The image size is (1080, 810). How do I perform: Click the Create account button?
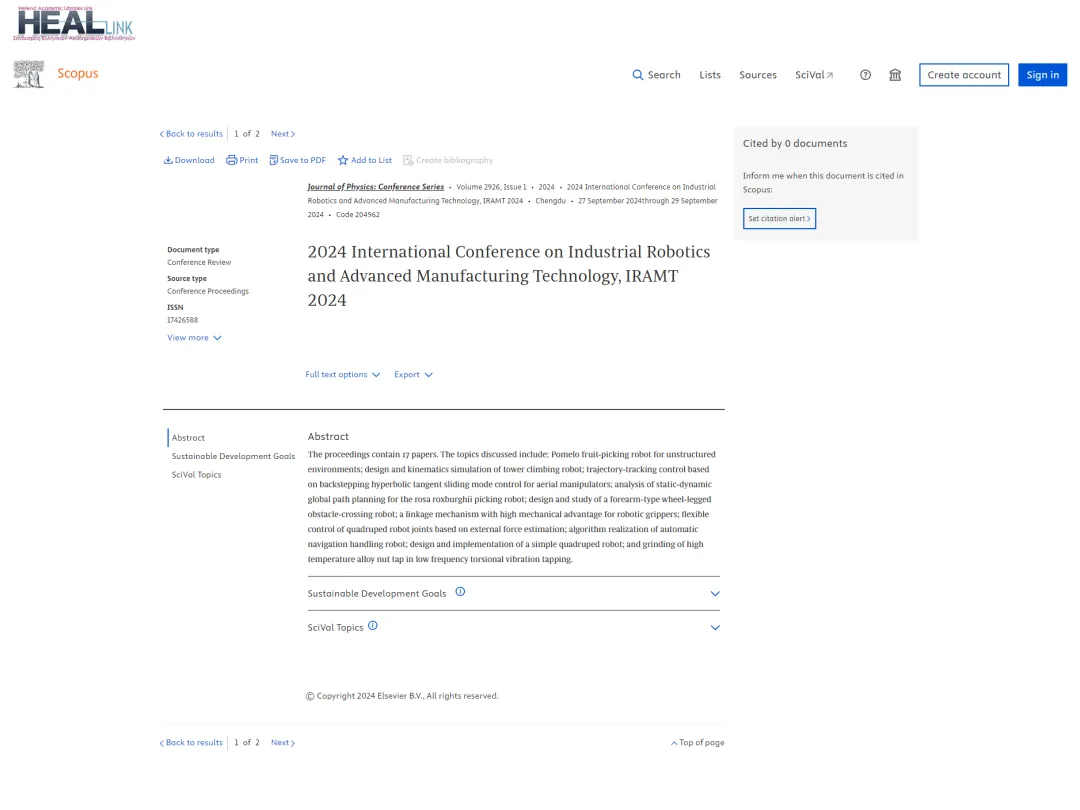[964, 75]
